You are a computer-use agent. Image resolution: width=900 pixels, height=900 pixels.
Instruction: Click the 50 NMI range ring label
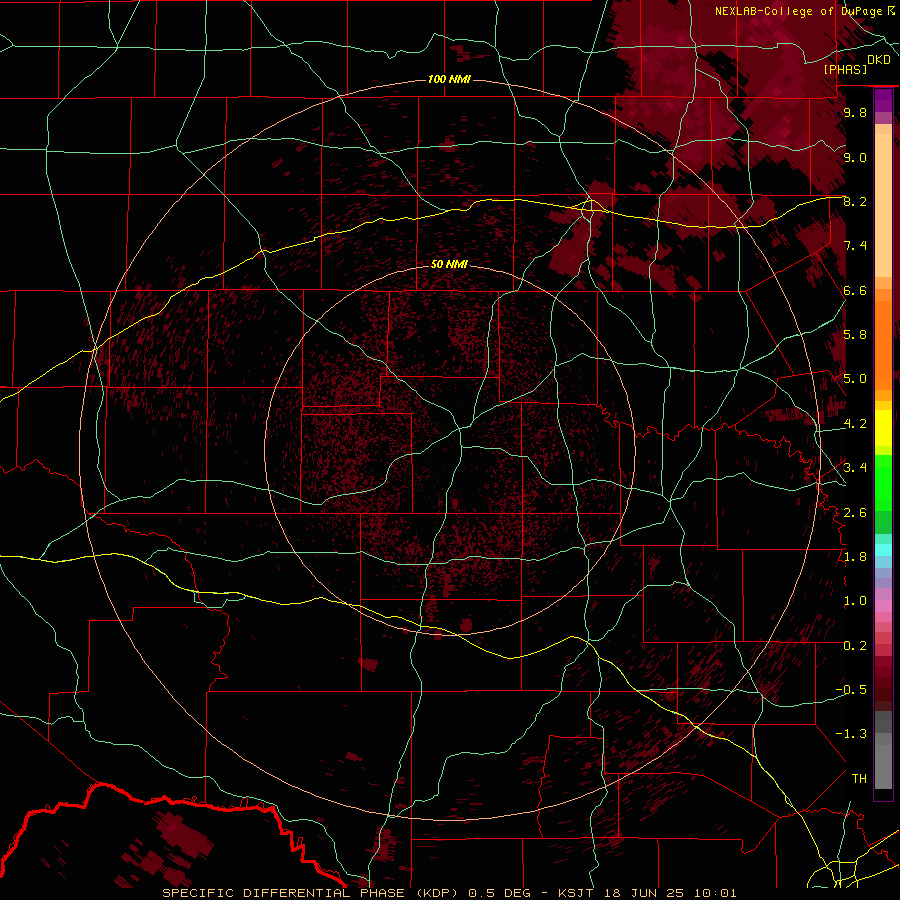(x=449, y=264)
